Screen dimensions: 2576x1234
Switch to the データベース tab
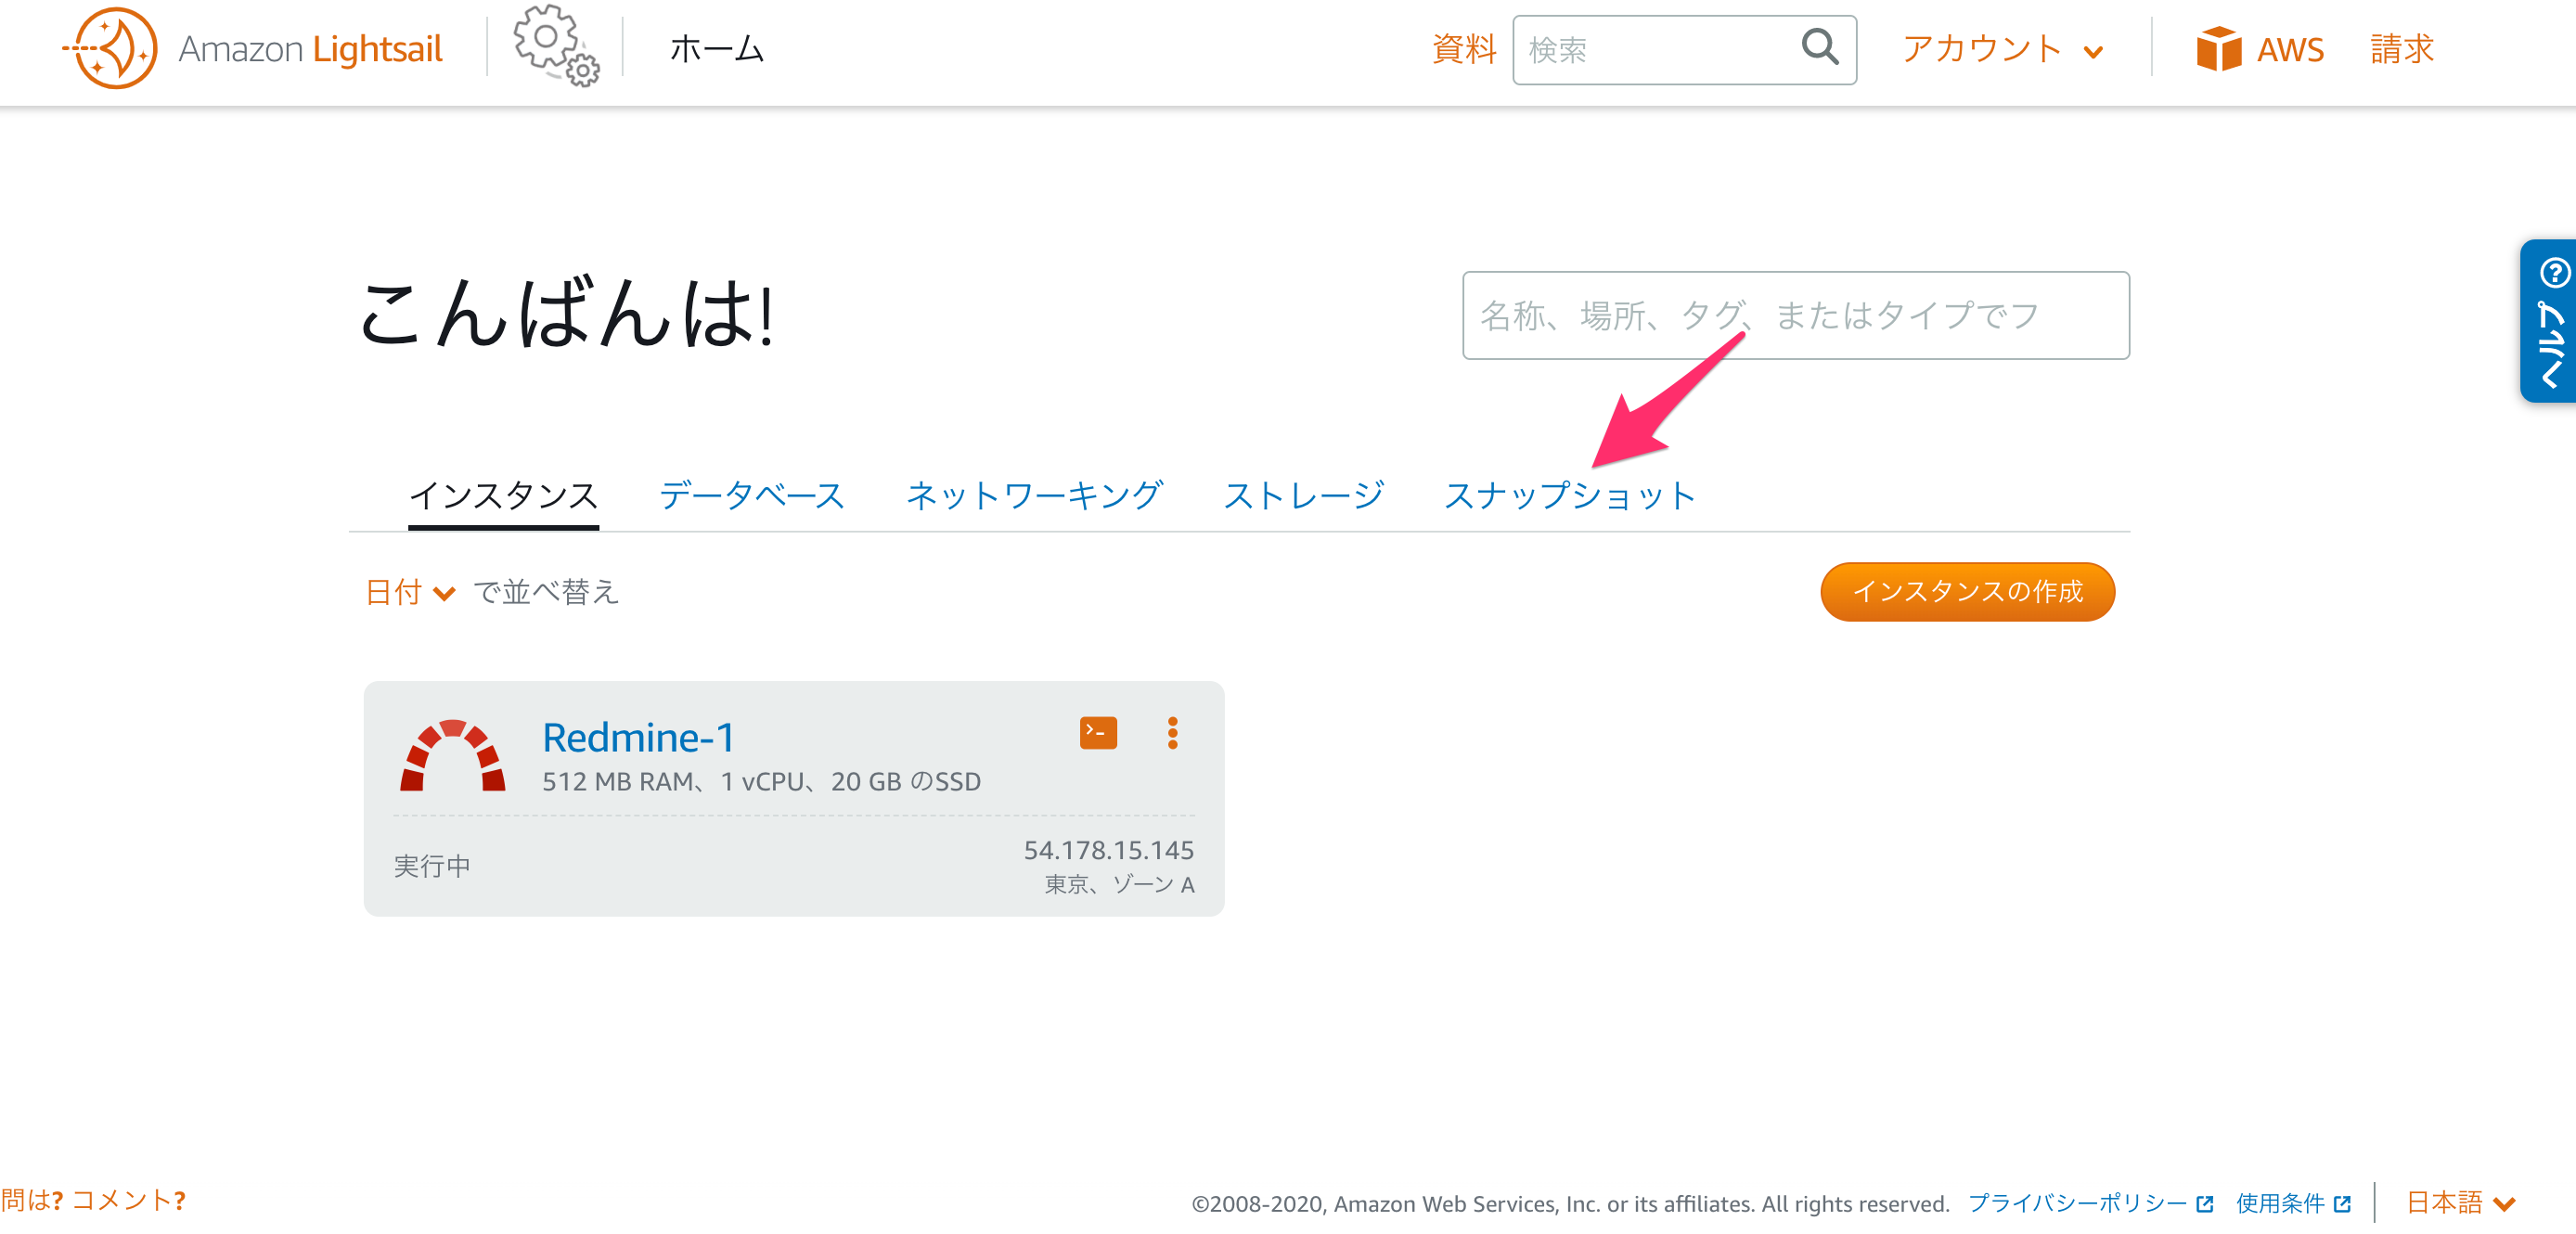(751, 495)
